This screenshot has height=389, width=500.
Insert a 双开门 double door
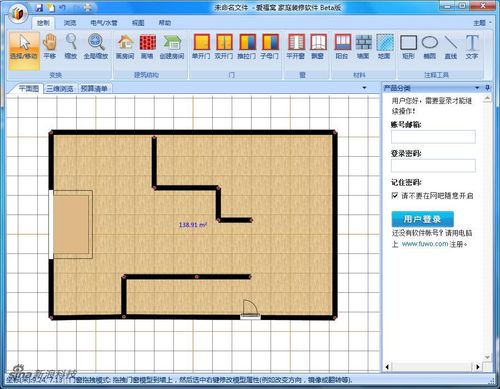(224, 47)
